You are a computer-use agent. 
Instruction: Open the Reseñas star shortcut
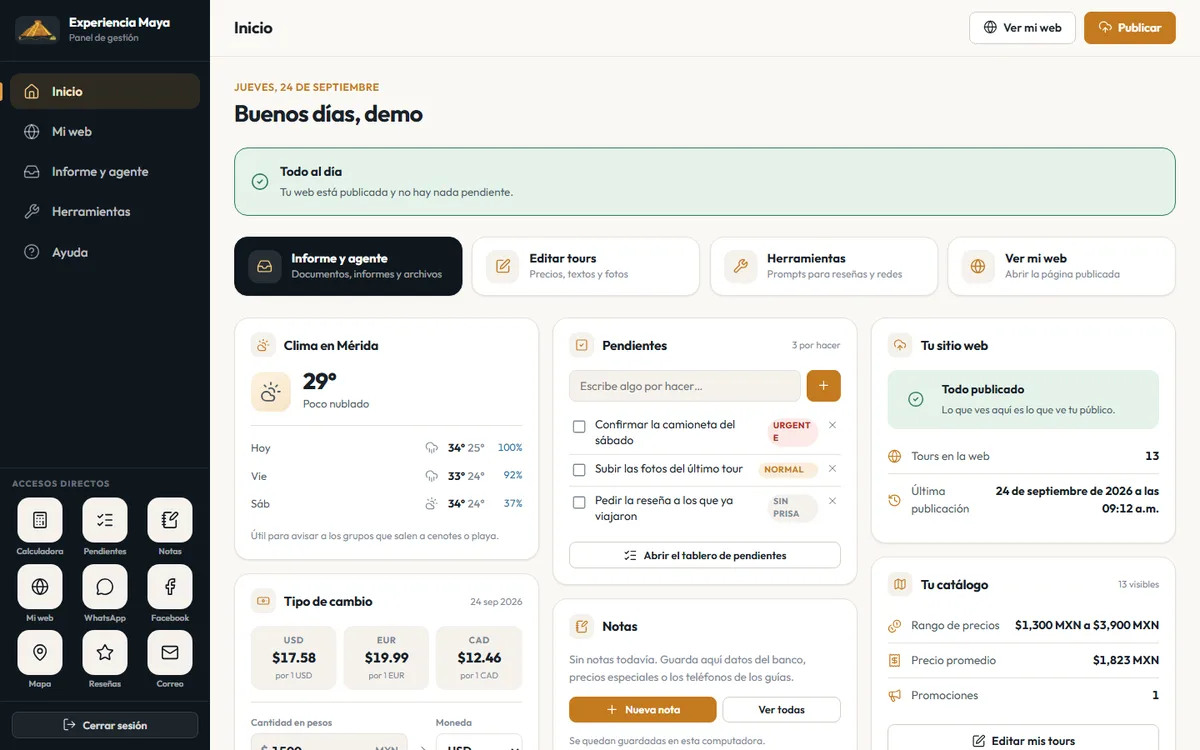[x=105, y=653]
